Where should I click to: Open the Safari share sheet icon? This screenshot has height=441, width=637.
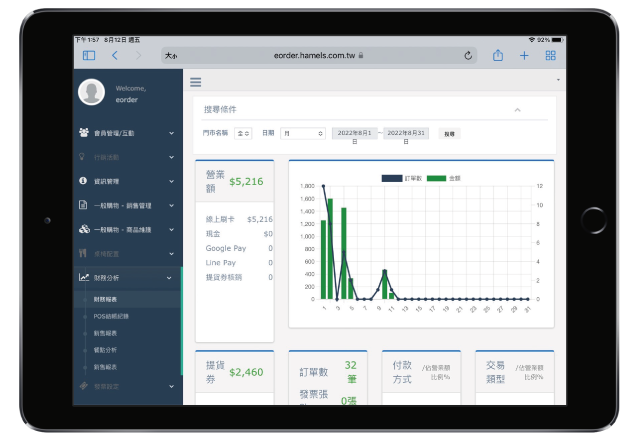[498, 55]
